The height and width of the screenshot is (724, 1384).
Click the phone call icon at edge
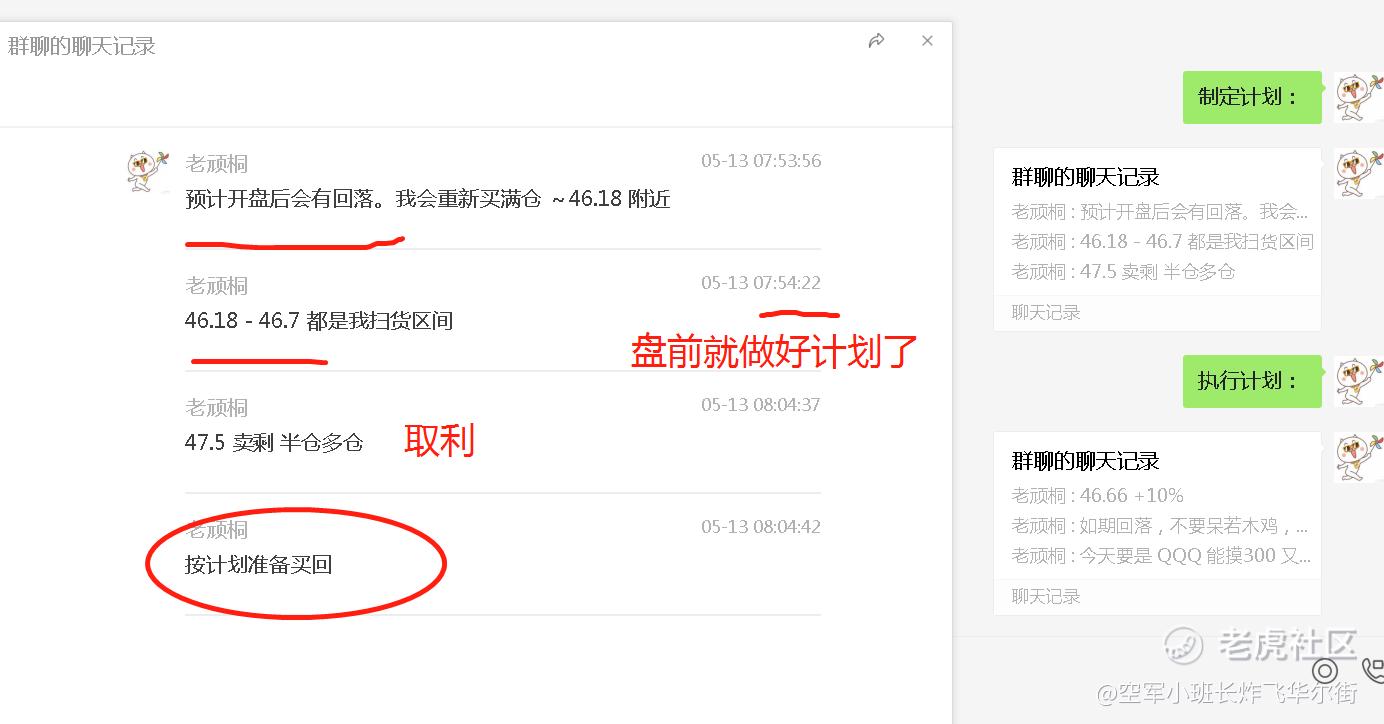[x=1375, y=671]
